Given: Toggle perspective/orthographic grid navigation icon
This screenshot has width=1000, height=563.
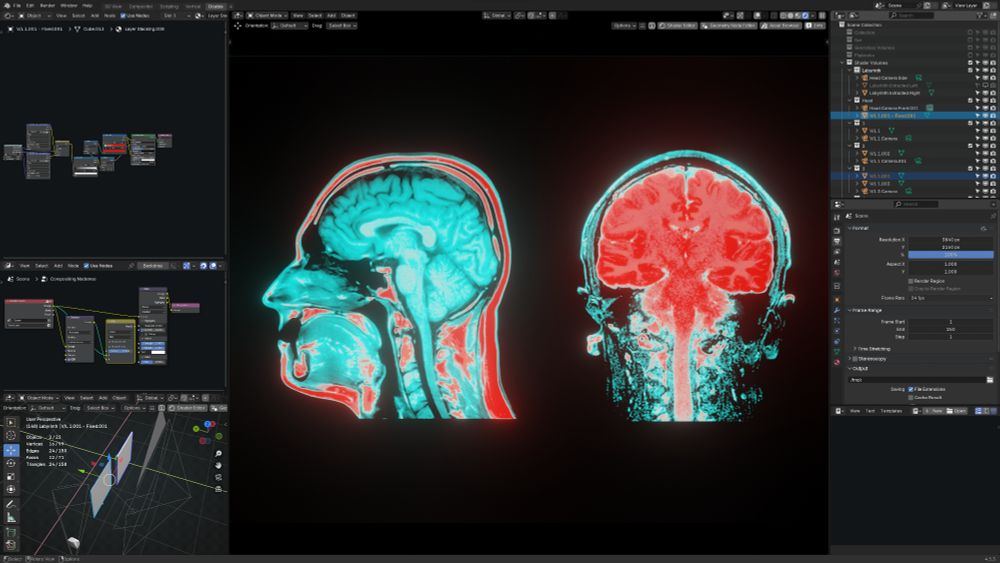Looking at the screenshot, I should (x=218, y=489).
